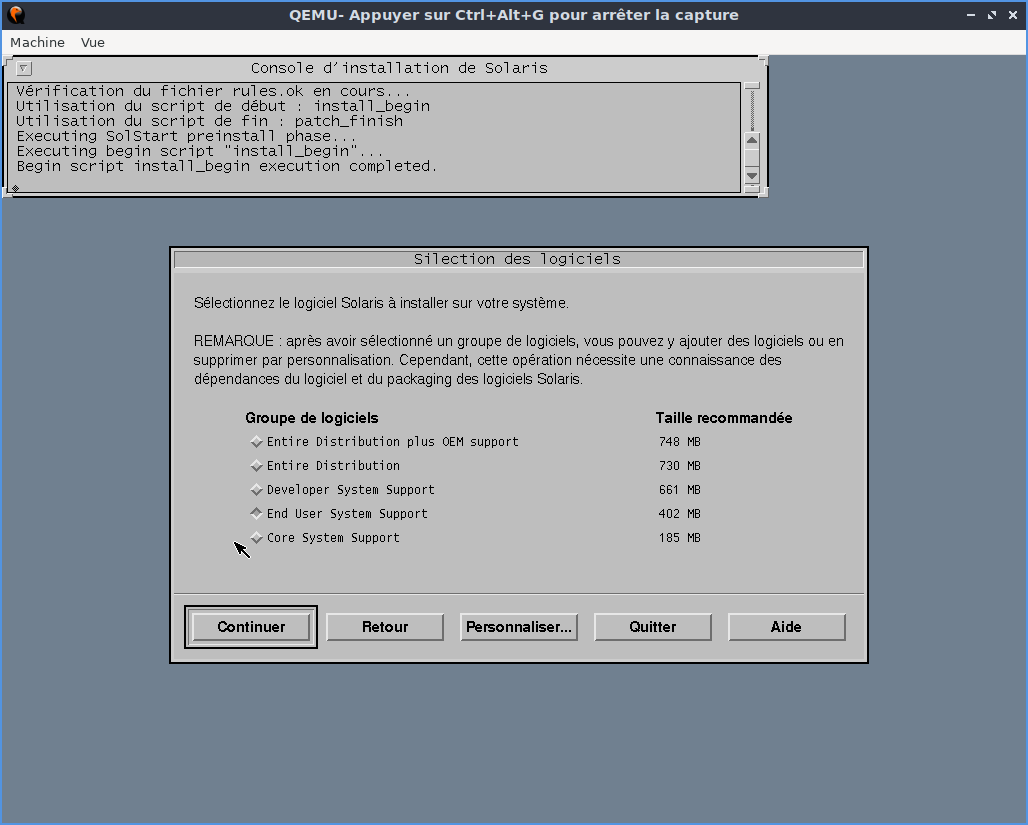
Task: Open help with the Aide button
Action: click(x=786, y=627)
